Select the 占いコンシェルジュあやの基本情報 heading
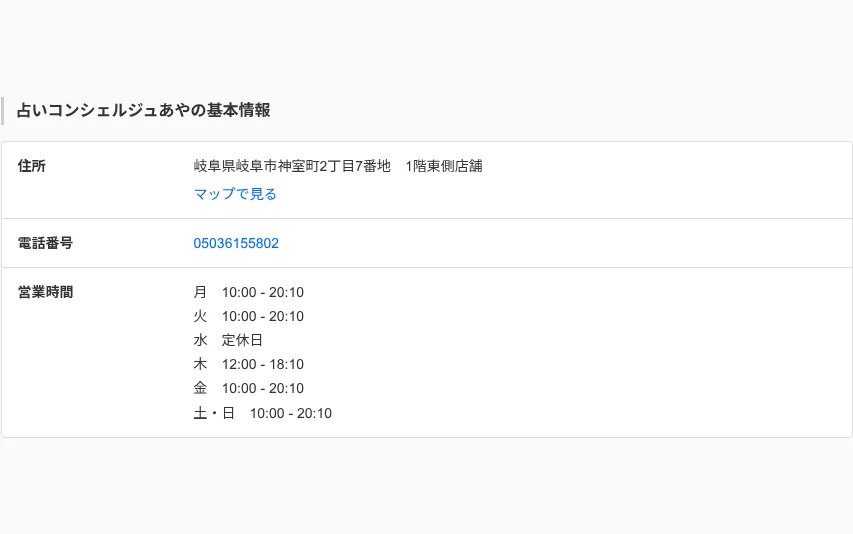 (x=144, y=110)
